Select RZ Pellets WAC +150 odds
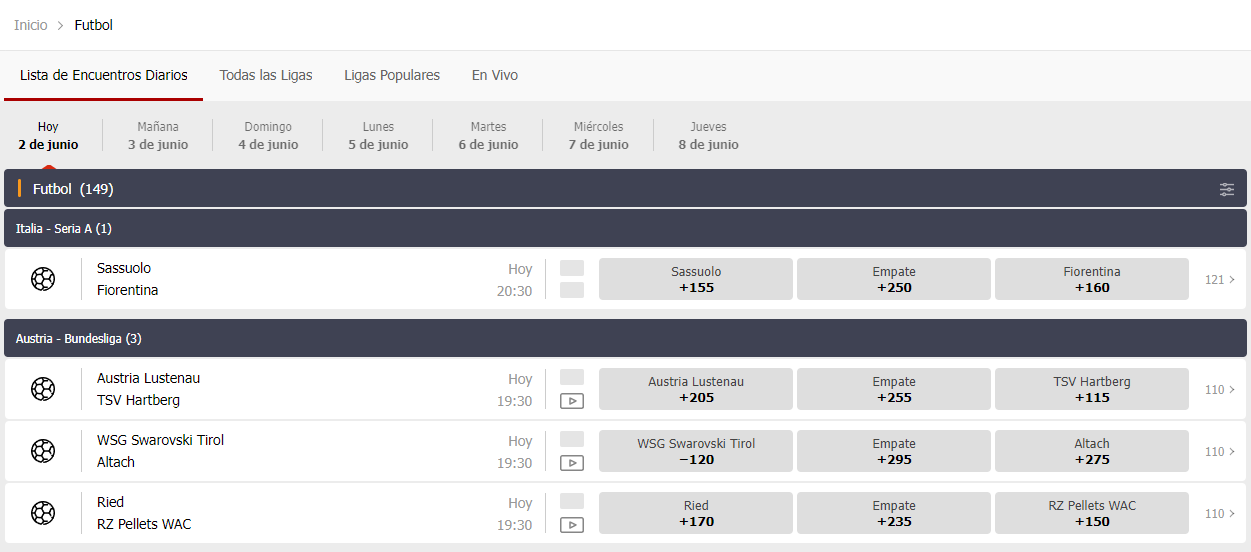The height and width of the screenshot is (552, 1251). click(x=1091, y=513)
